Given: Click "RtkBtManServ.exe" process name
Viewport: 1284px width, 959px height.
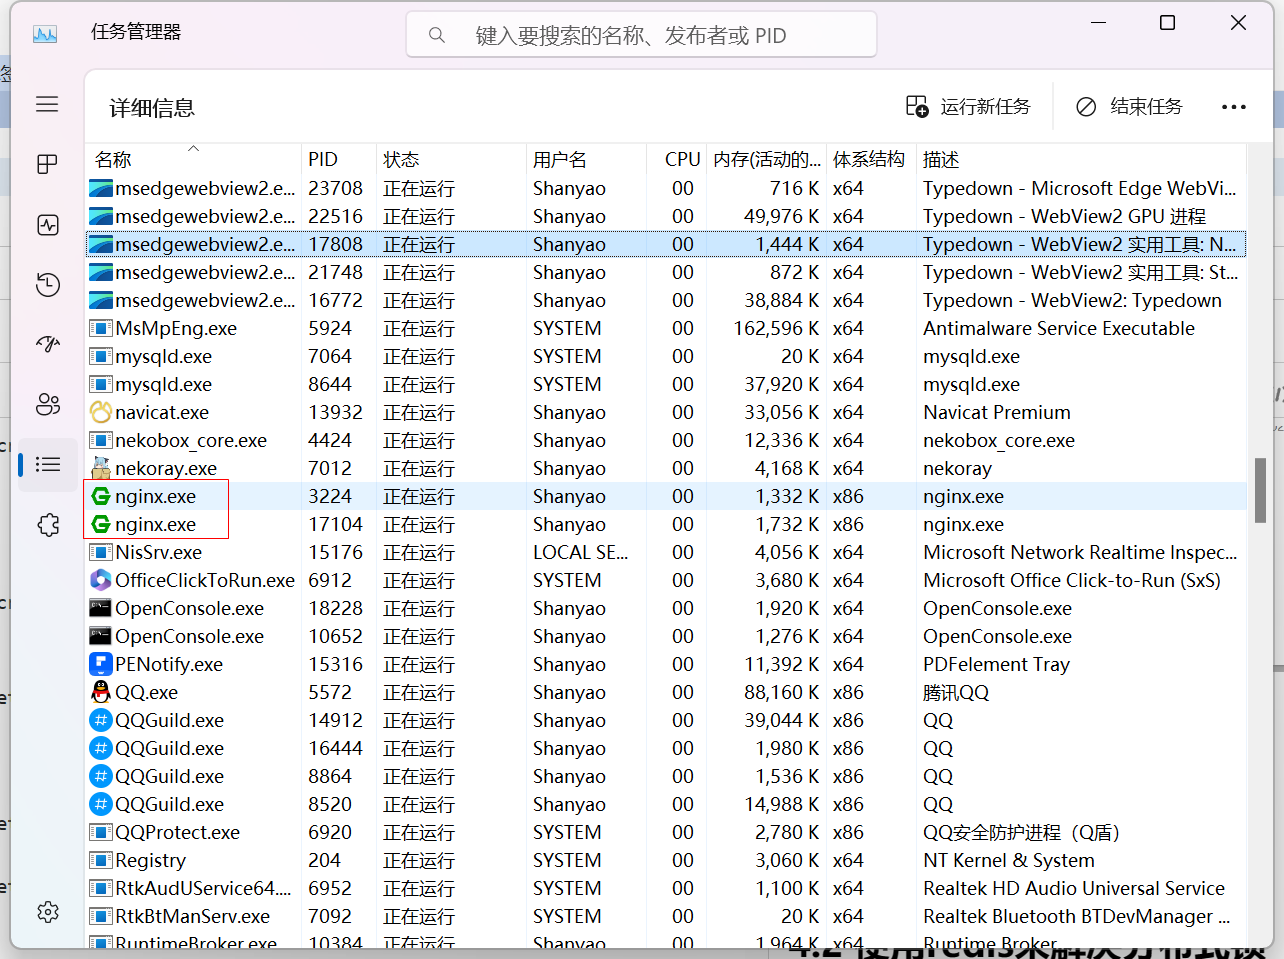Looking at the screenshot, I should tap(193, 916).
